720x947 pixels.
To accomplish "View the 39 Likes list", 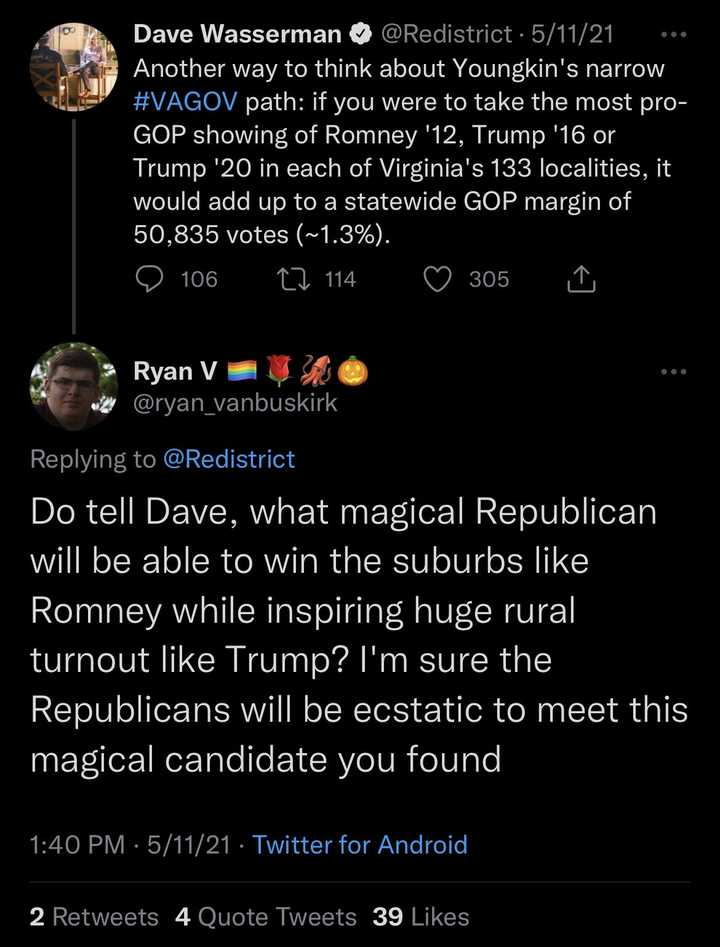I will pos(420,916).
